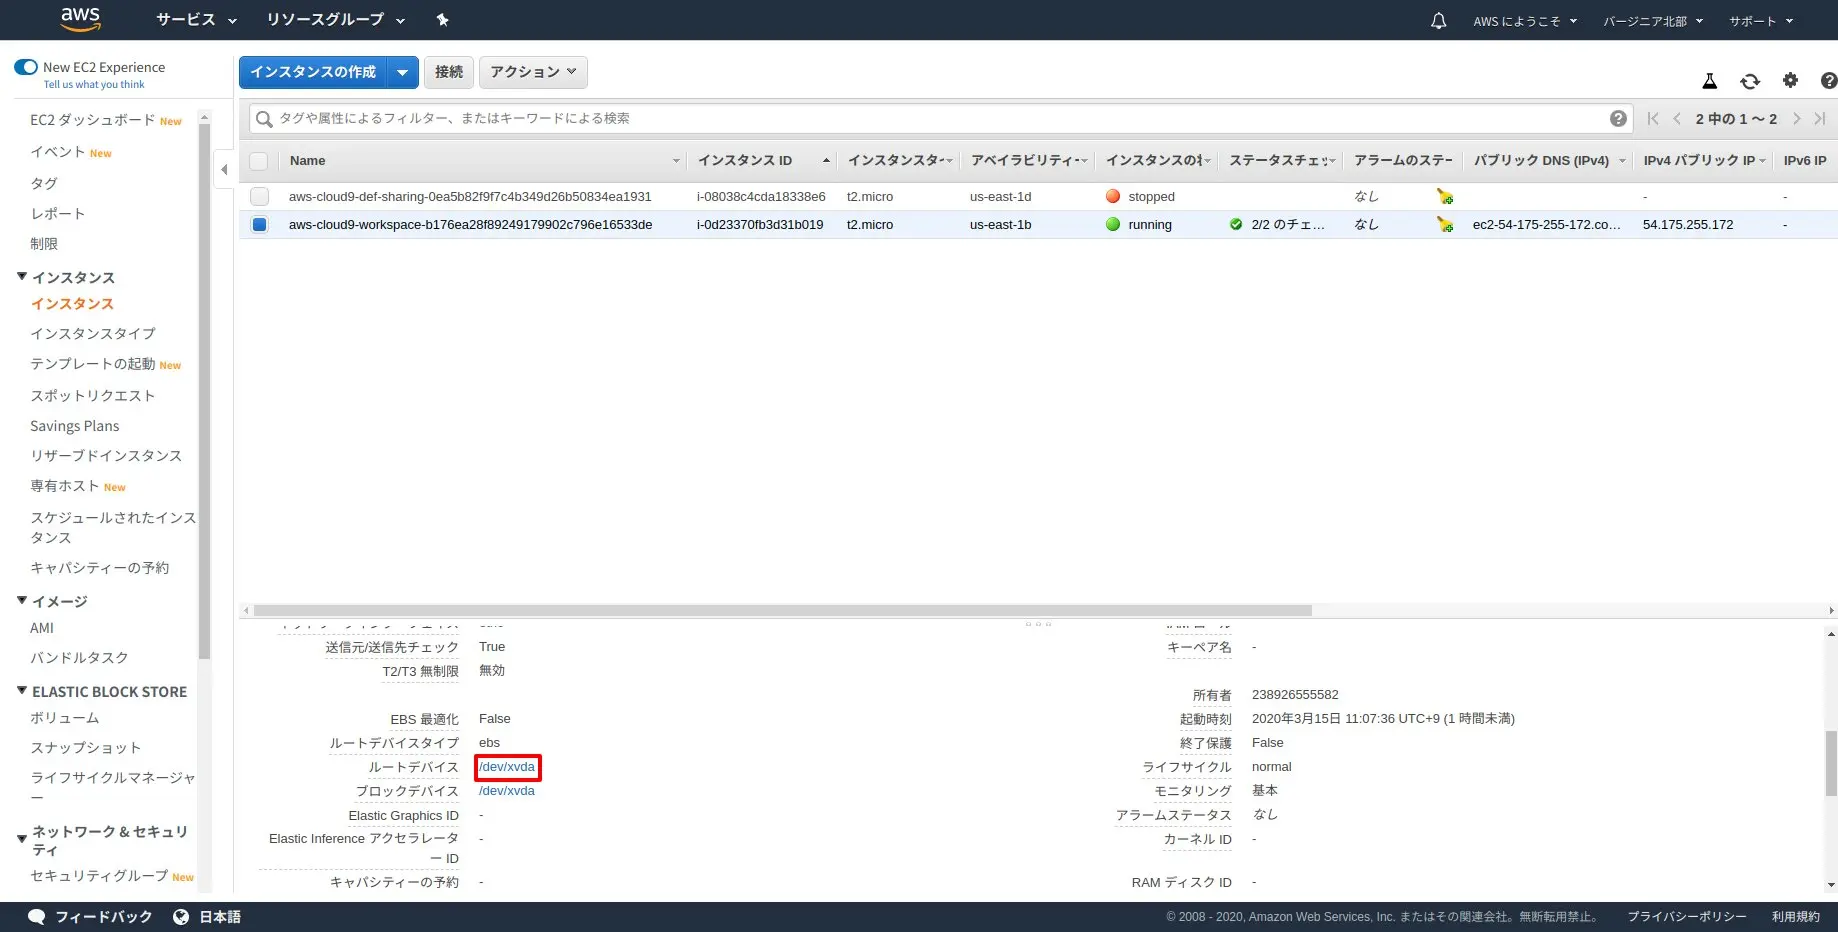Click the language globe icon
The width and height of the screenshot is (1838, 932).
point(181,917)
